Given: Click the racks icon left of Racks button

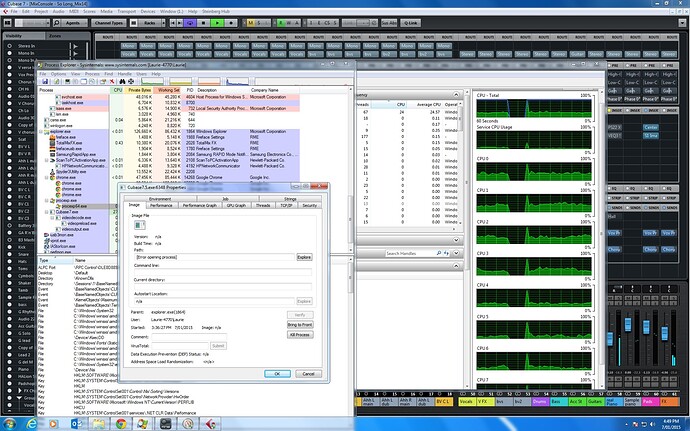Looking at the screenshot, I should click(134, 23).
